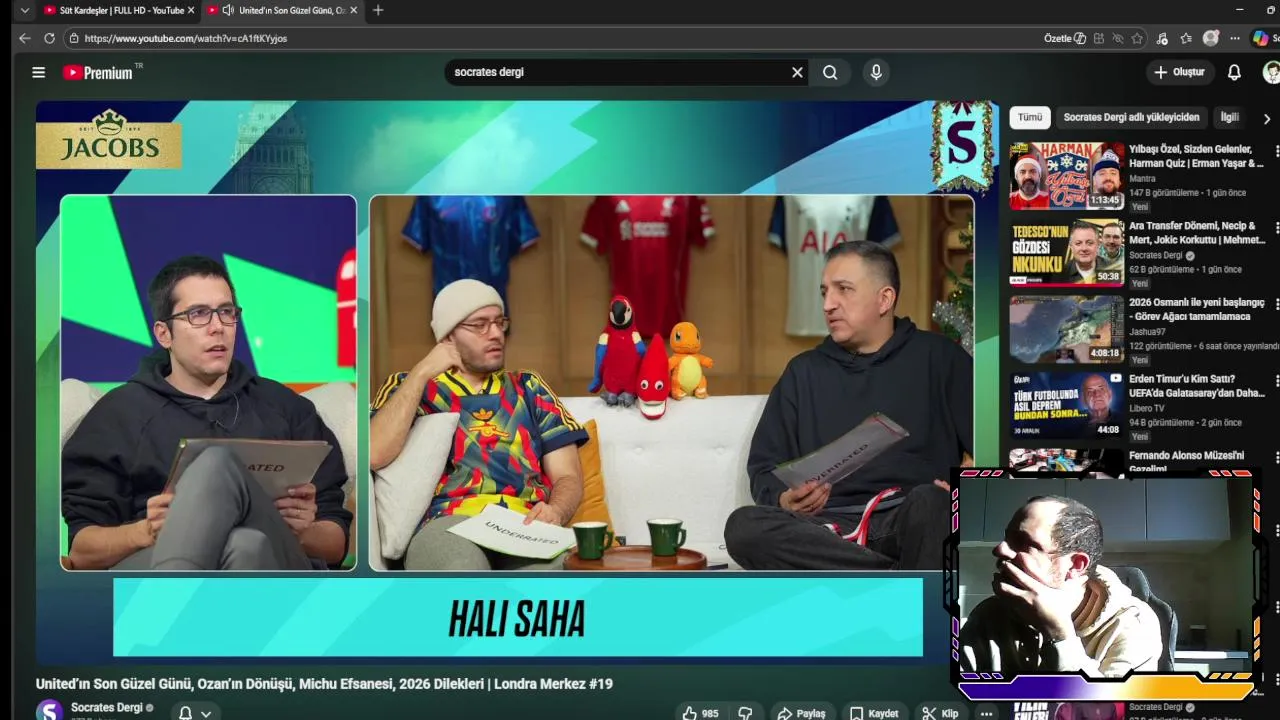
Task: Open Tedesco'nun Gözdesi Nkunku thumbnail
Action: tap(1067, 252)
